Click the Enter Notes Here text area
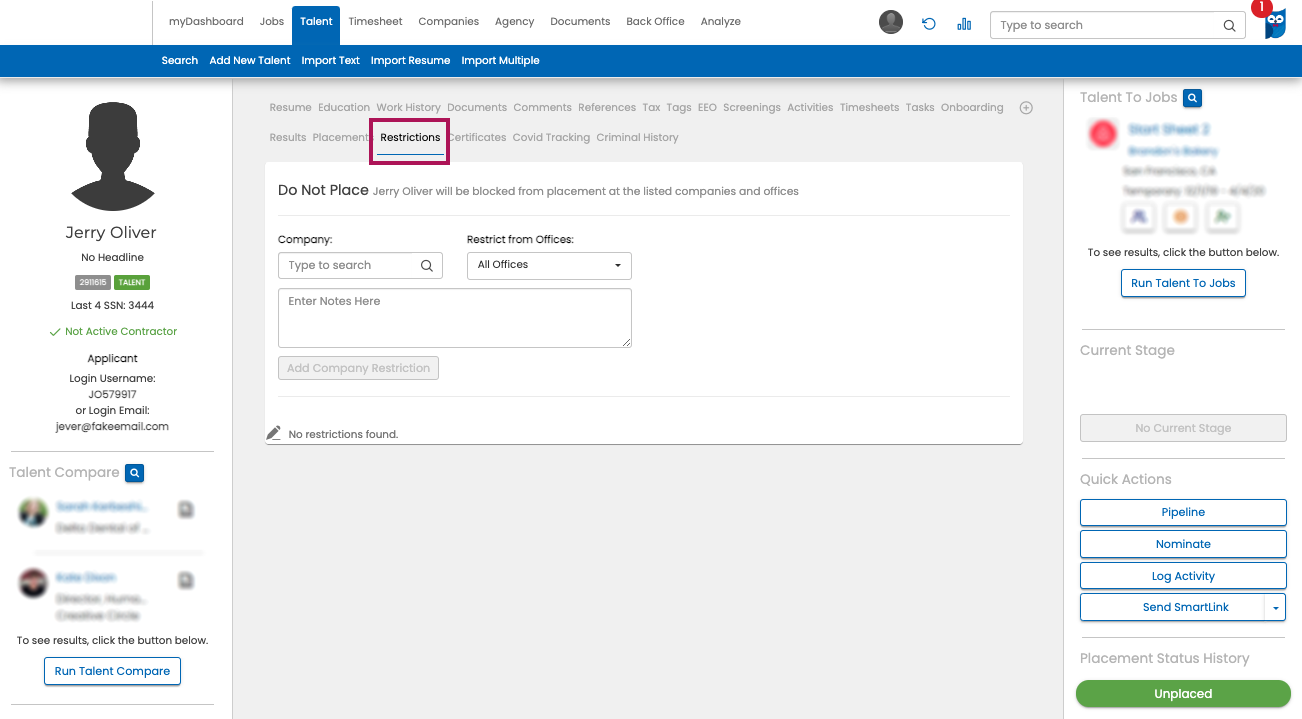This screenshot has height=719, width=1302. (455, 318)
